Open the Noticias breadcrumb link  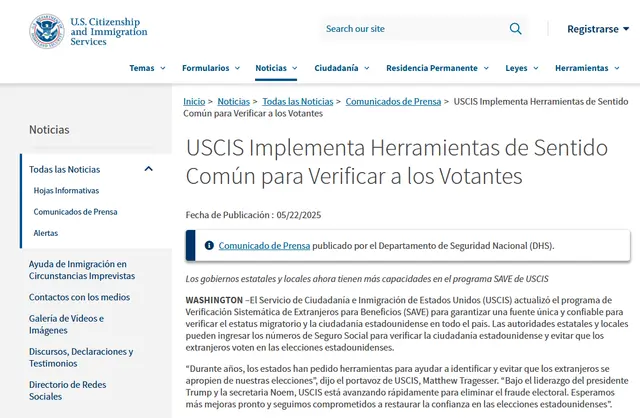point(233,101)
